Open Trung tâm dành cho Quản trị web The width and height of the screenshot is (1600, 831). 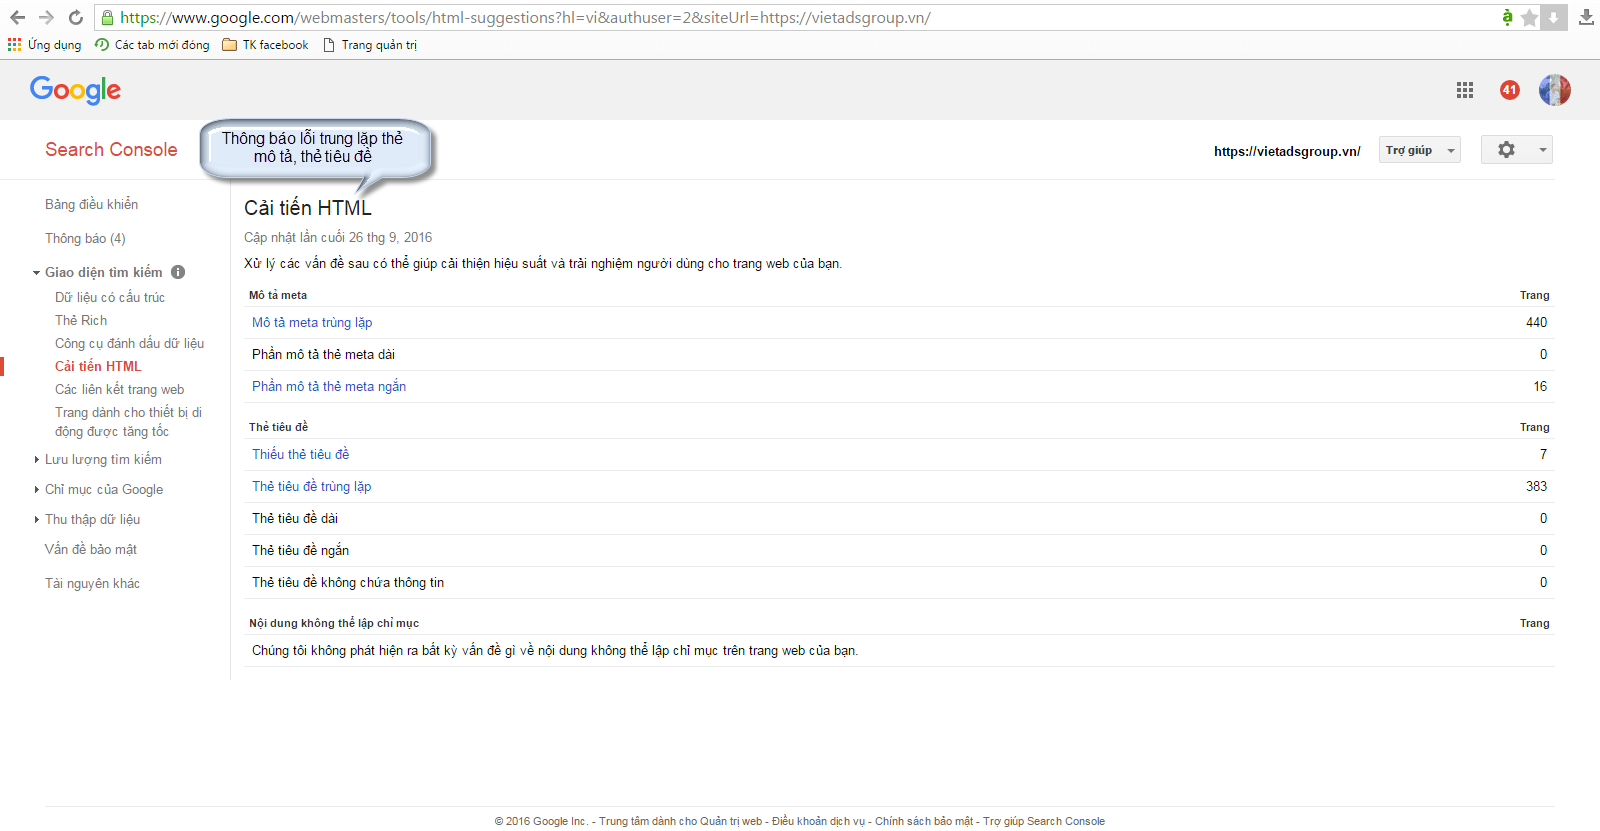coord(680,821)
